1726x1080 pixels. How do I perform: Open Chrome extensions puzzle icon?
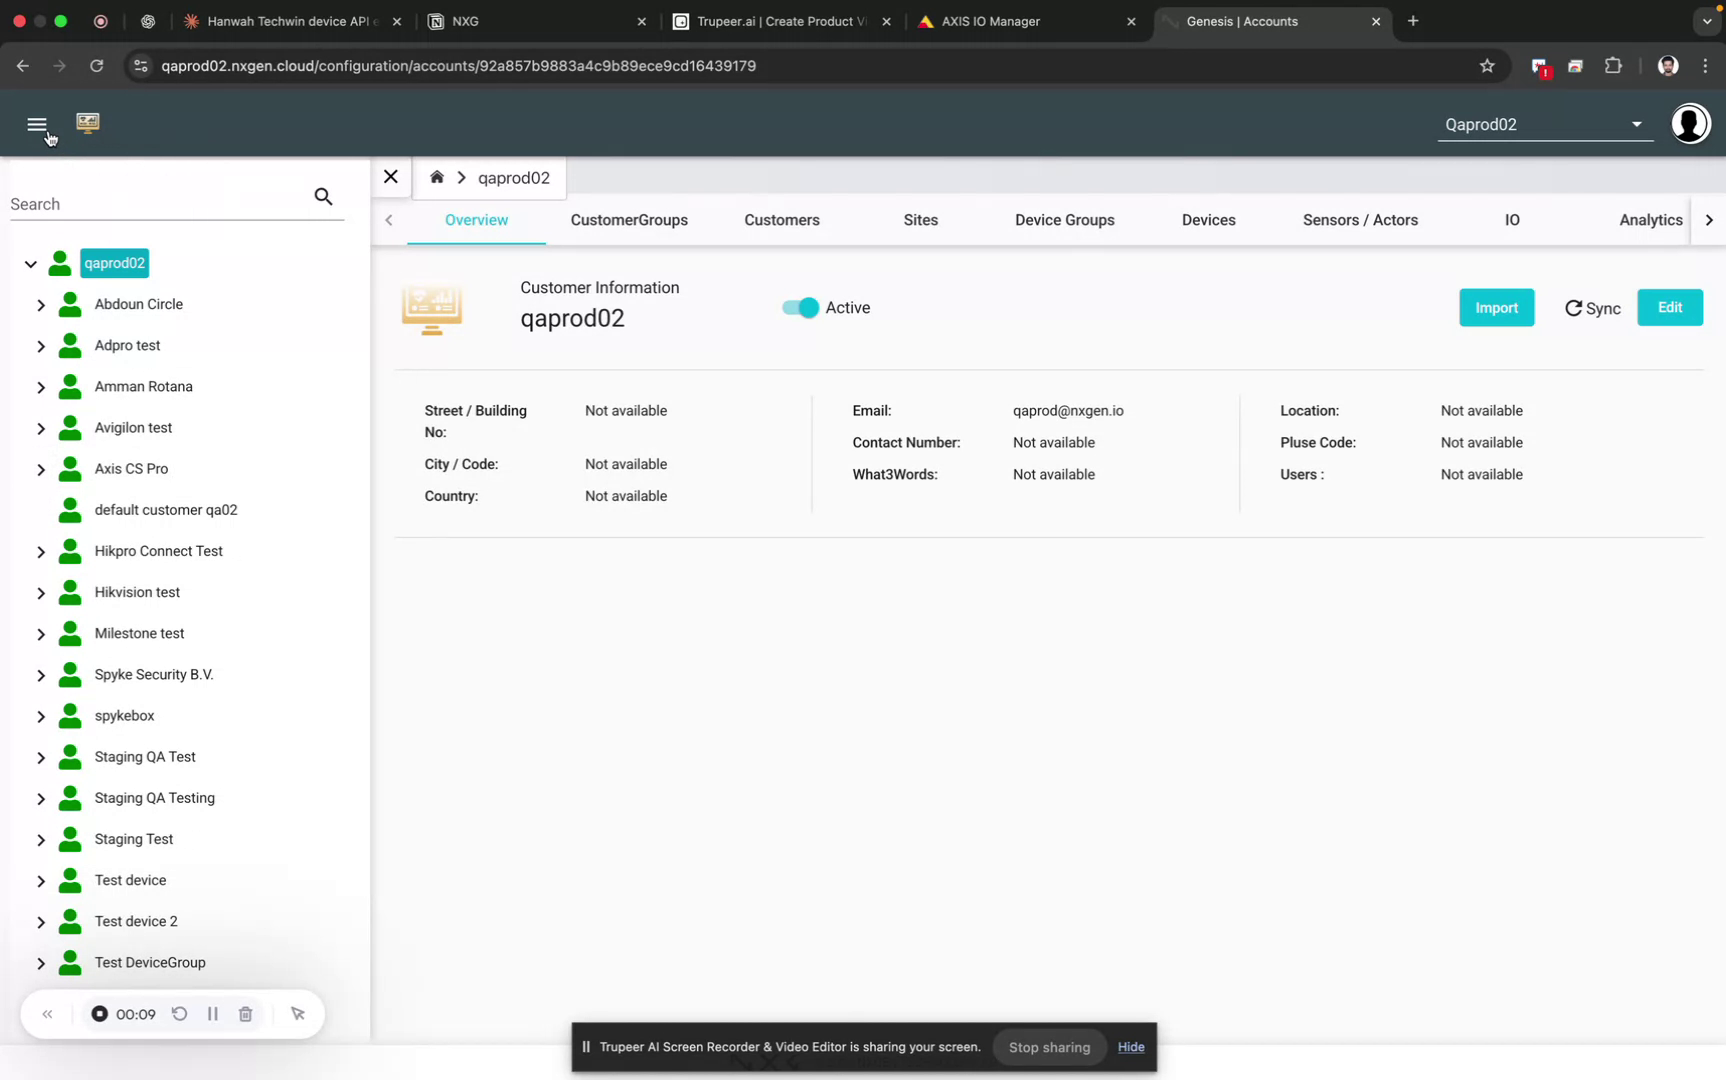1613,65
